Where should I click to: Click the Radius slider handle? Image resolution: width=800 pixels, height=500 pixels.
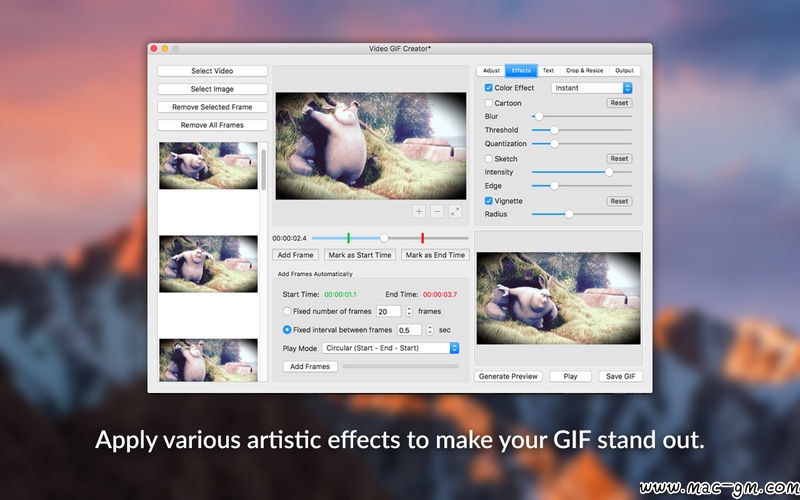click(569, 214)
